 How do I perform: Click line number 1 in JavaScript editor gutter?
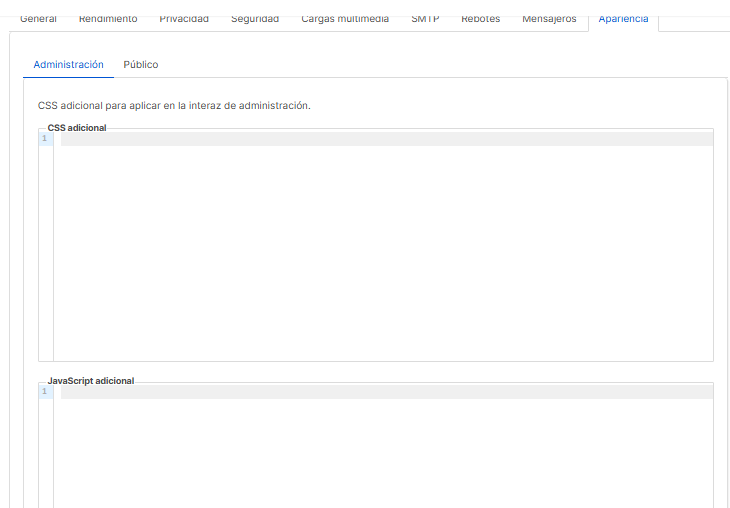click(x=45, y=392)
